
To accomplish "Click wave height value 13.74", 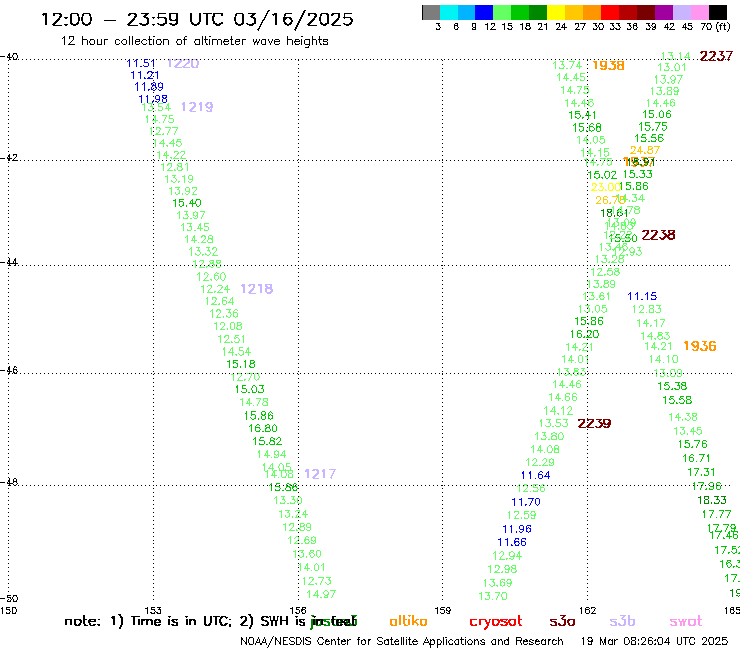I will (567, 65).
